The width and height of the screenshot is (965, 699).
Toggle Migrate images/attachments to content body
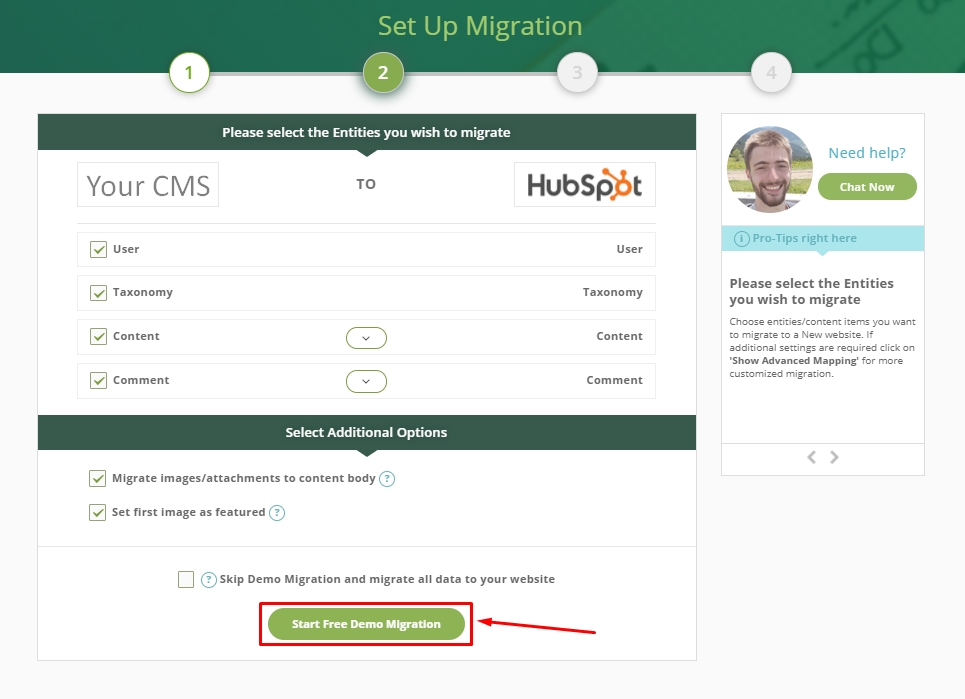coord(97,479)
